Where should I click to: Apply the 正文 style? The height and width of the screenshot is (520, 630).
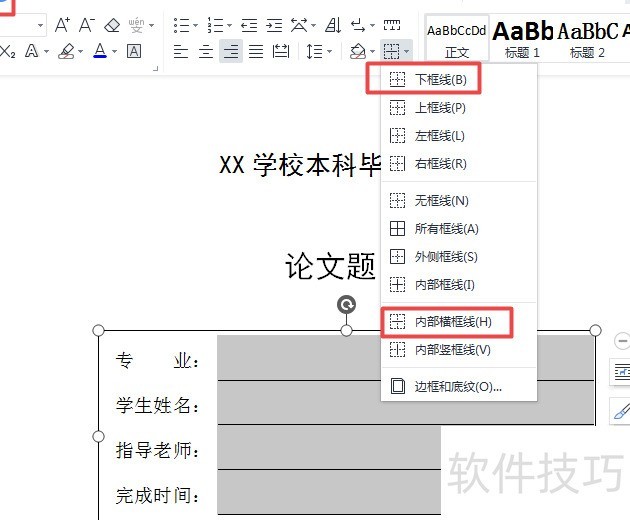tap(457, 39)
